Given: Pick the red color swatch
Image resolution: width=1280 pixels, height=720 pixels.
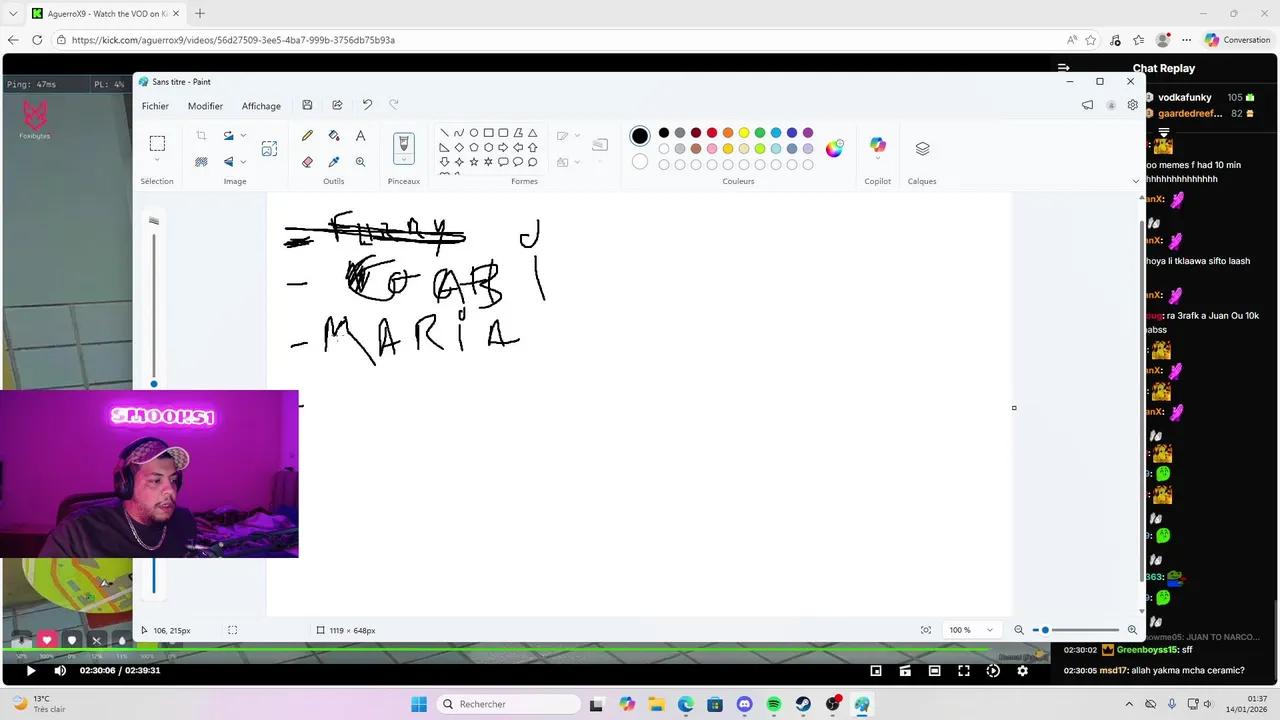Looking at the screenshot, I should (x=711, y=132).
